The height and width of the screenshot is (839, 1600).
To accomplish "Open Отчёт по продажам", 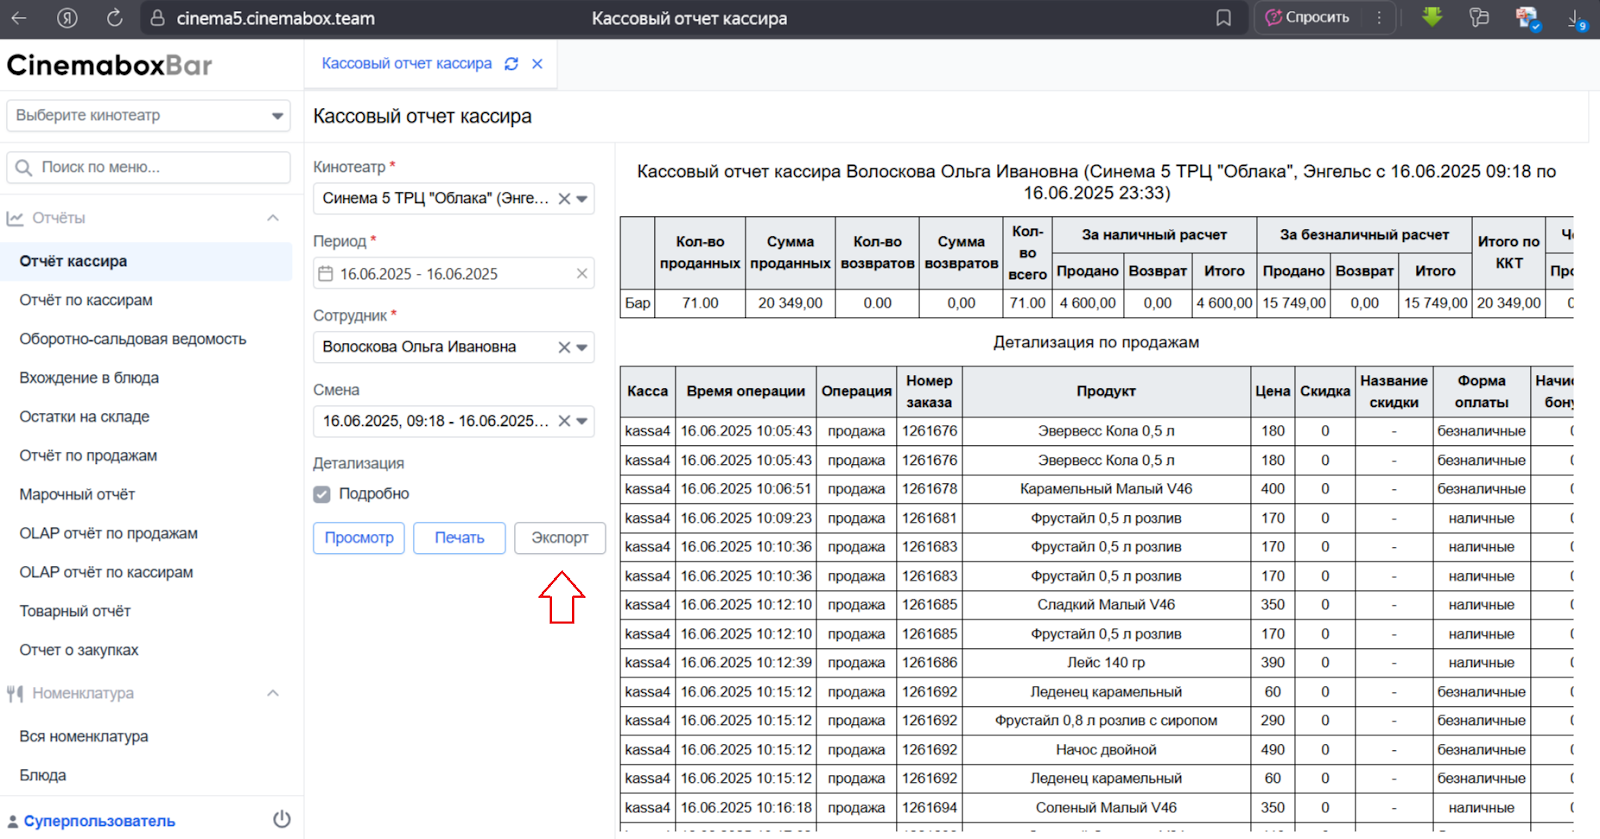I will coord(88,456).
